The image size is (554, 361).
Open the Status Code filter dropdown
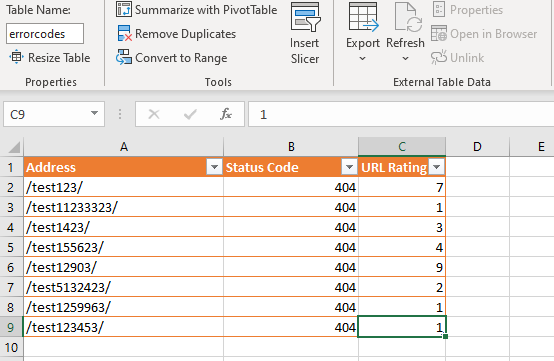(349, 167)
